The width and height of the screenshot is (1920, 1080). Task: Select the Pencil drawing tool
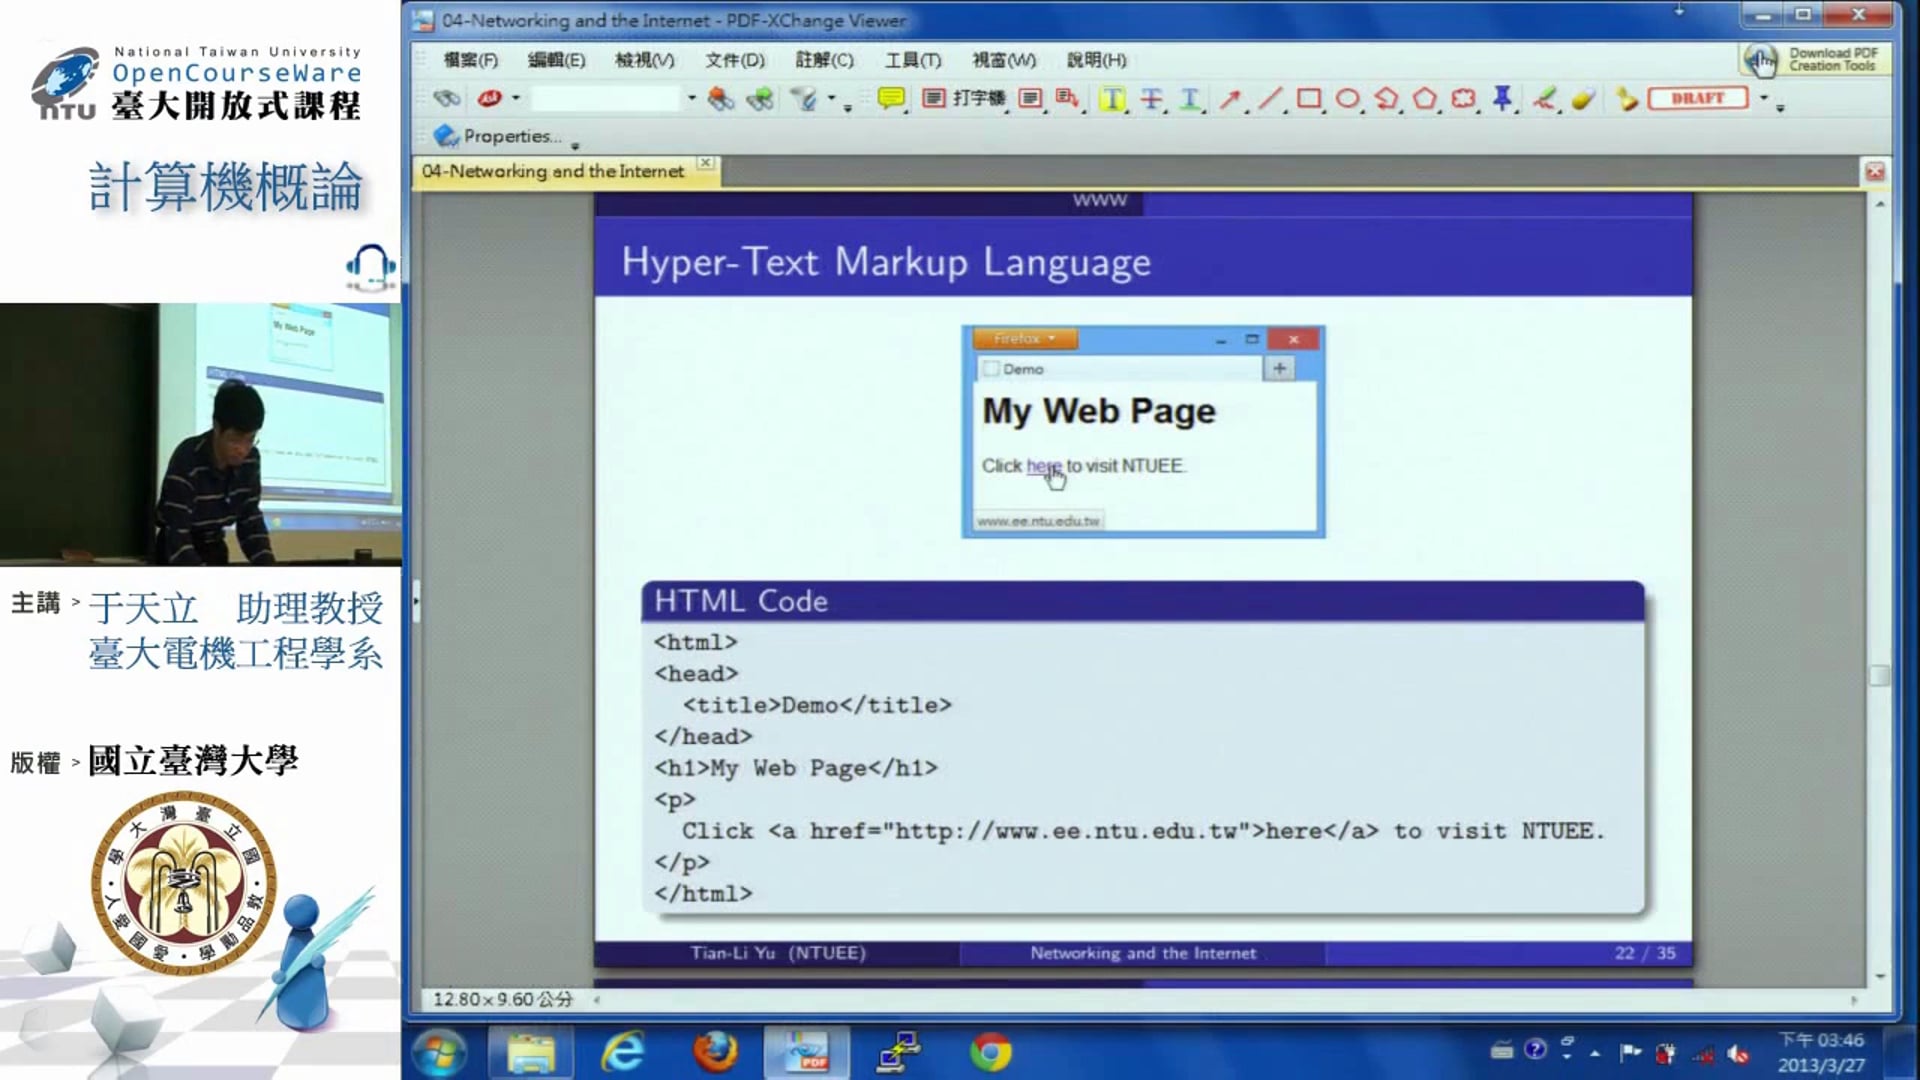[1543, 98]
